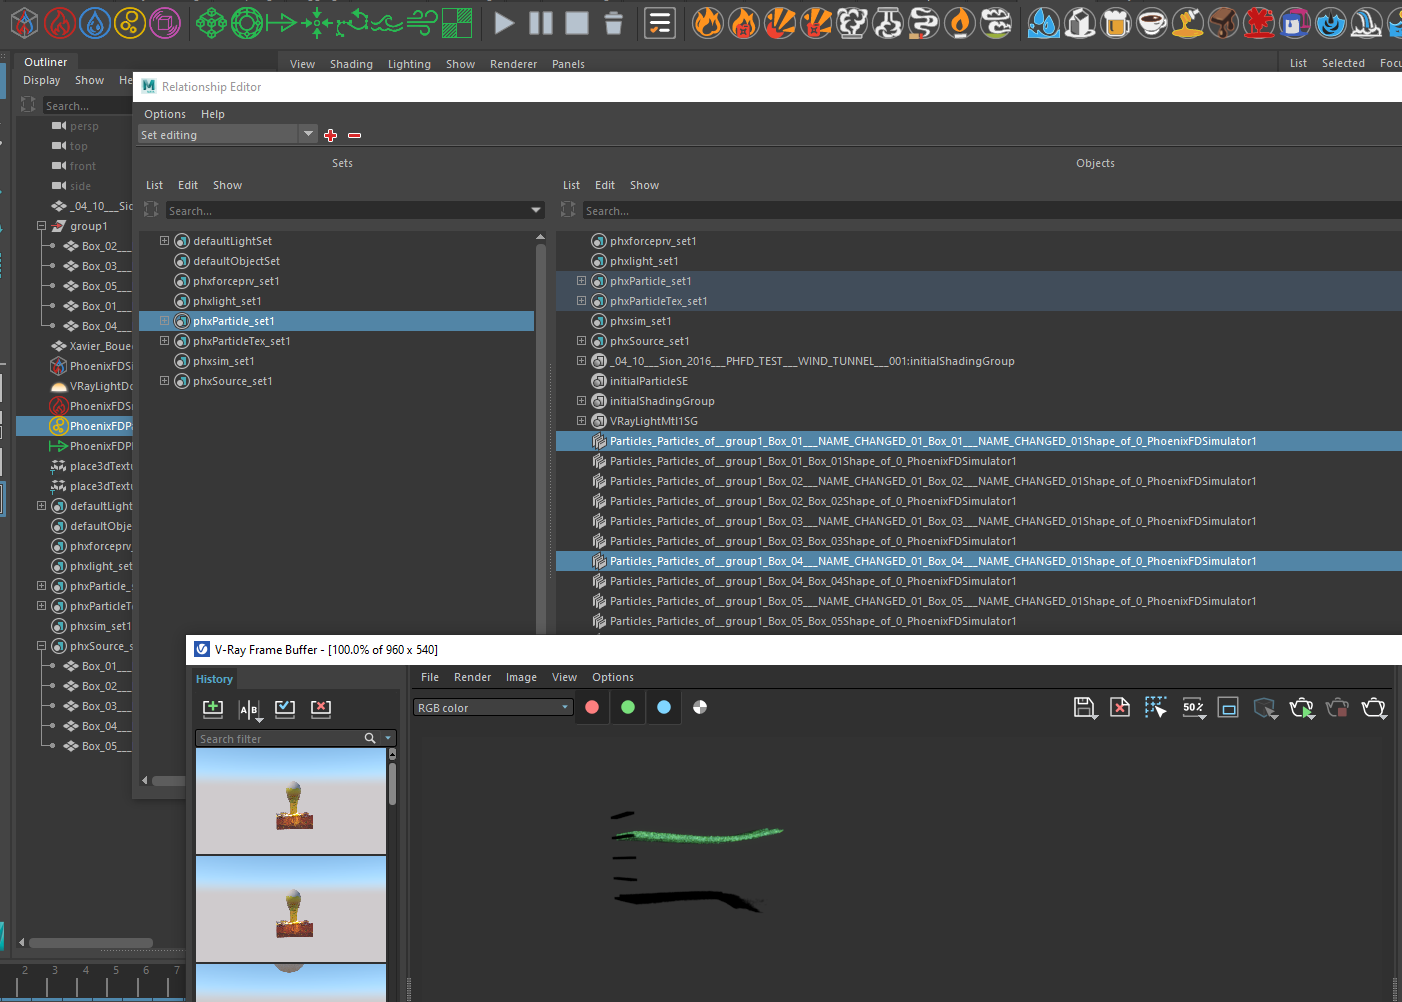
Task: Click the trash can shelf icon
Action: tap(614, 22)
